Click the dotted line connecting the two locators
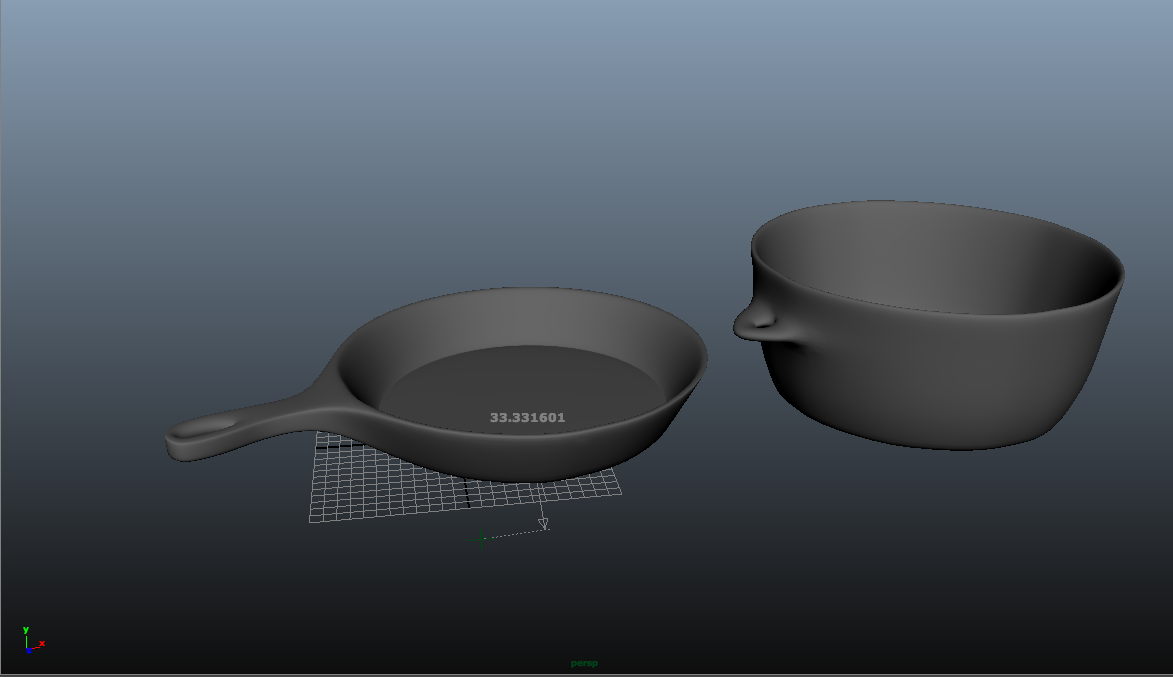This screenshot has width=1173, height=677. (515, 532)
